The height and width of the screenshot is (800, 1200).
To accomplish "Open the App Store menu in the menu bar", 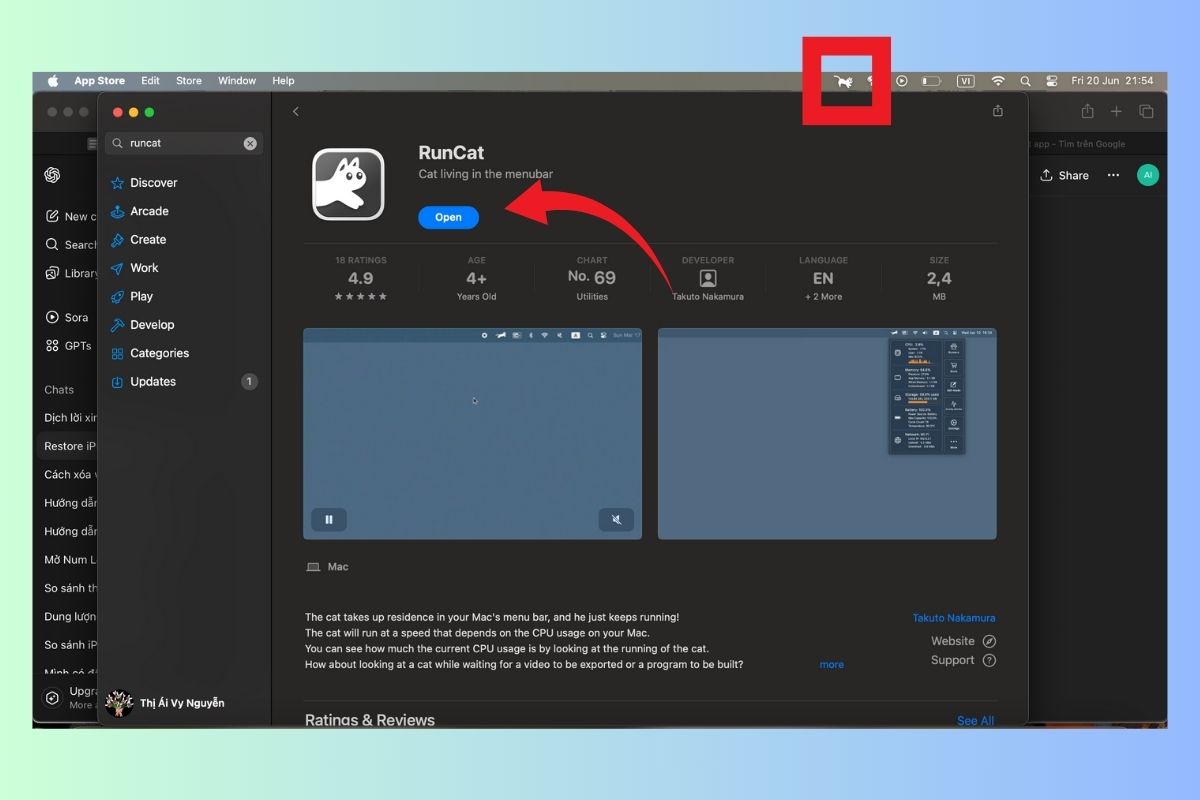I will pyautogui.click(x=100, y=81).
